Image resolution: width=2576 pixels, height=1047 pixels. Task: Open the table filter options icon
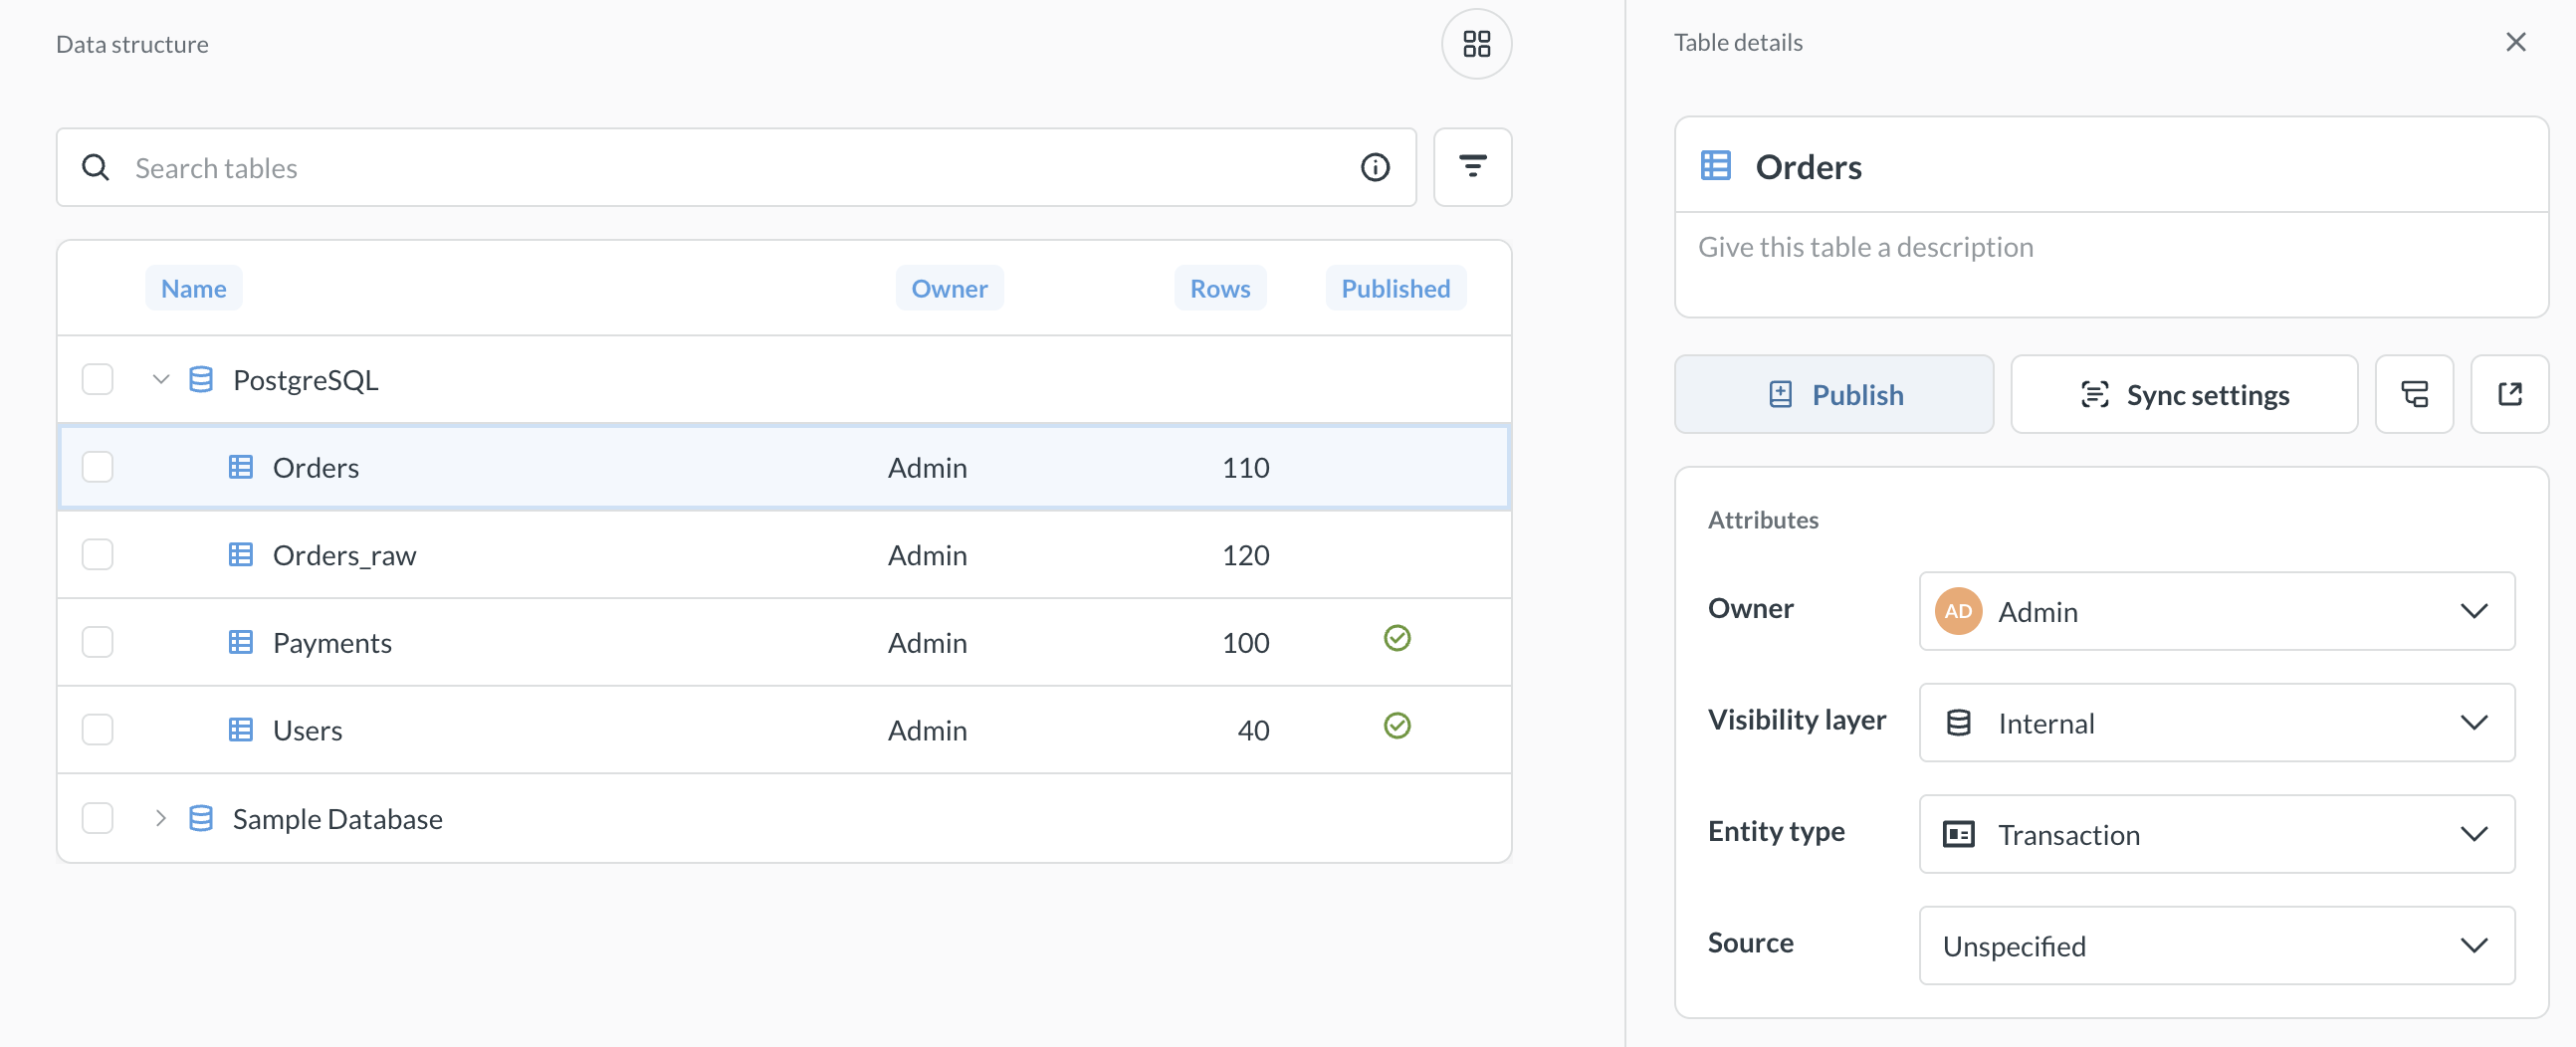[x=1472, y=167]
